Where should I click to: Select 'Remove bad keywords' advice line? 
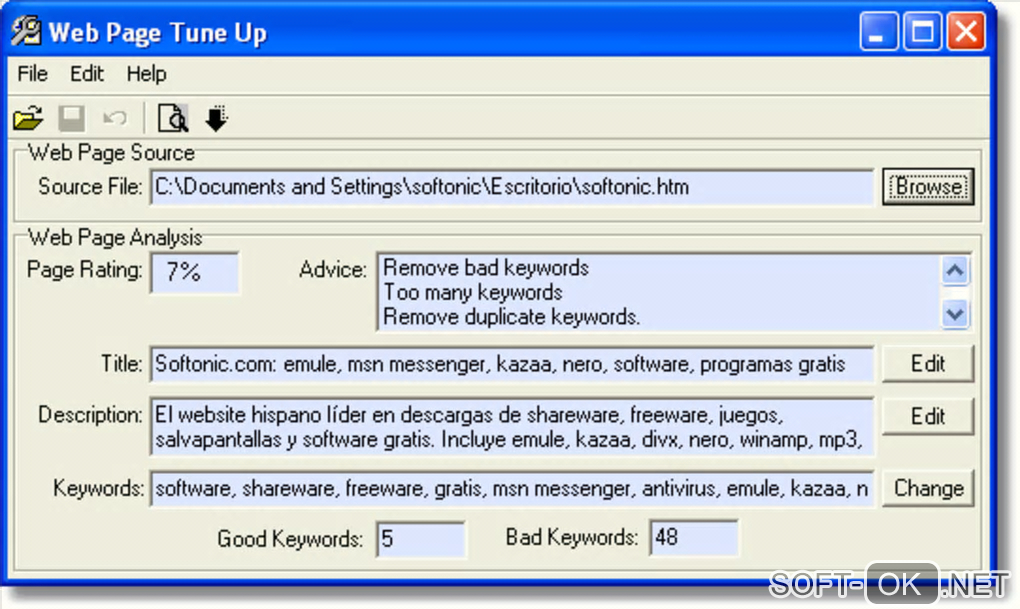[486, 268]
